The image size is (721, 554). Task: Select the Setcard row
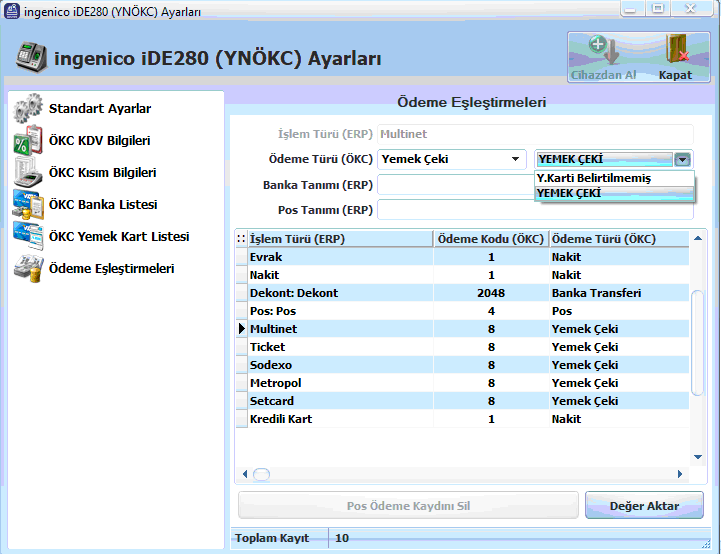pos(462,401)
